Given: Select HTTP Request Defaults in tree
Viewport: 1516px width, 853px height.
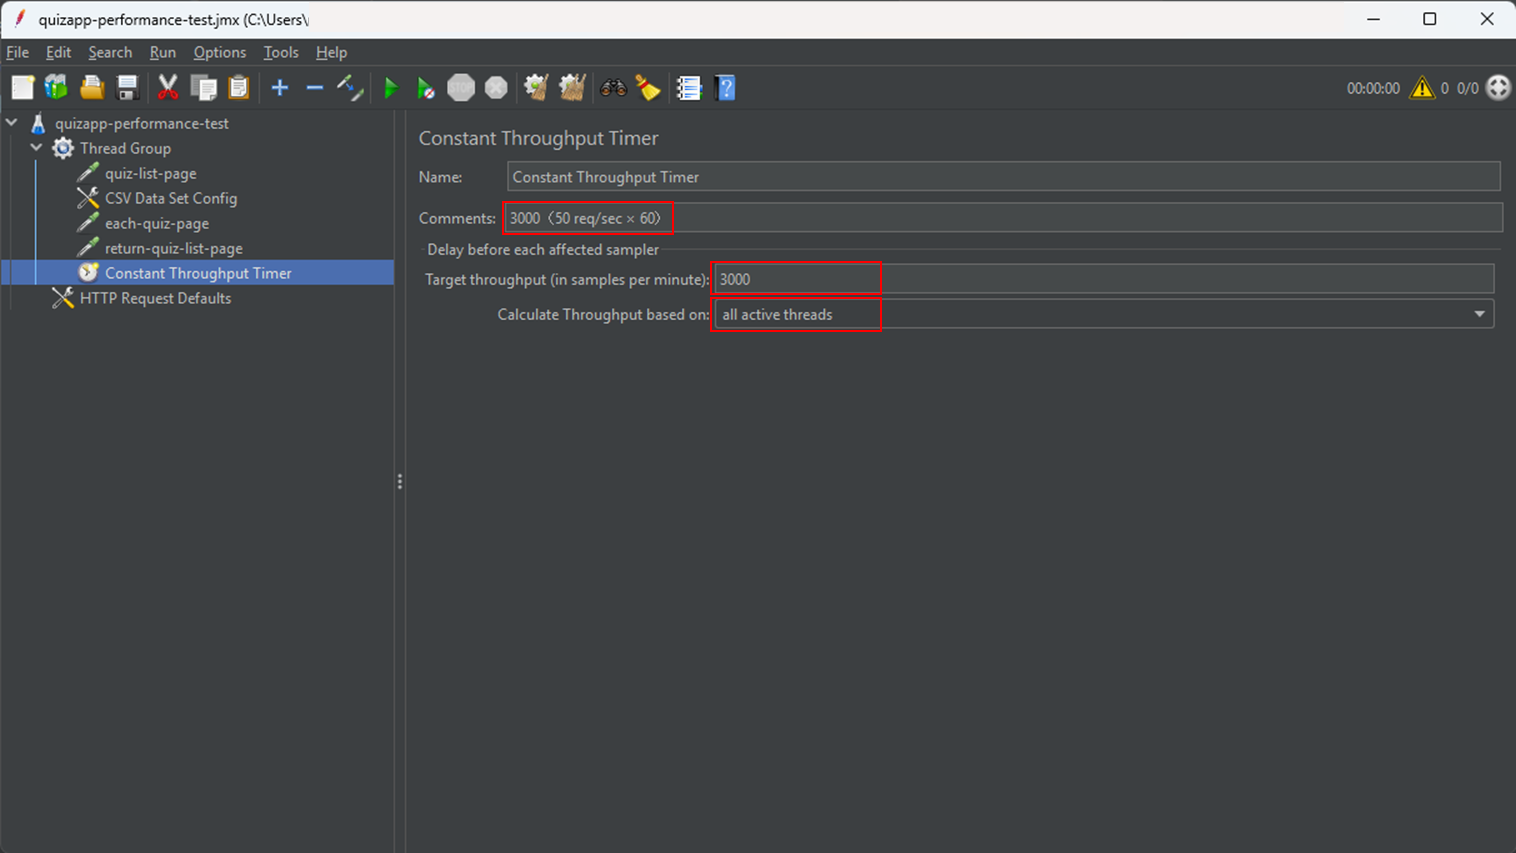Looking at the screenshot, I should [155, 298].
